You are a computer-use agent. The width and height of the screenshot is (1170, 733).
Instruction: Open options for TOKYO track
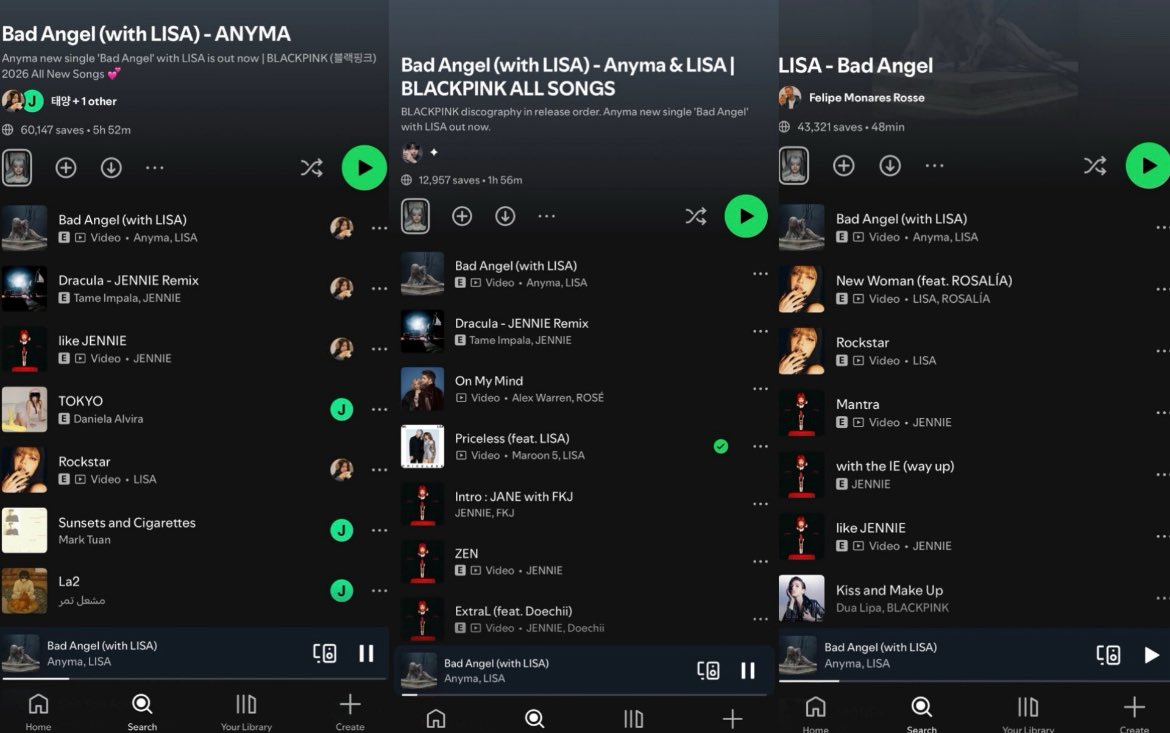[x=379, y=410]
